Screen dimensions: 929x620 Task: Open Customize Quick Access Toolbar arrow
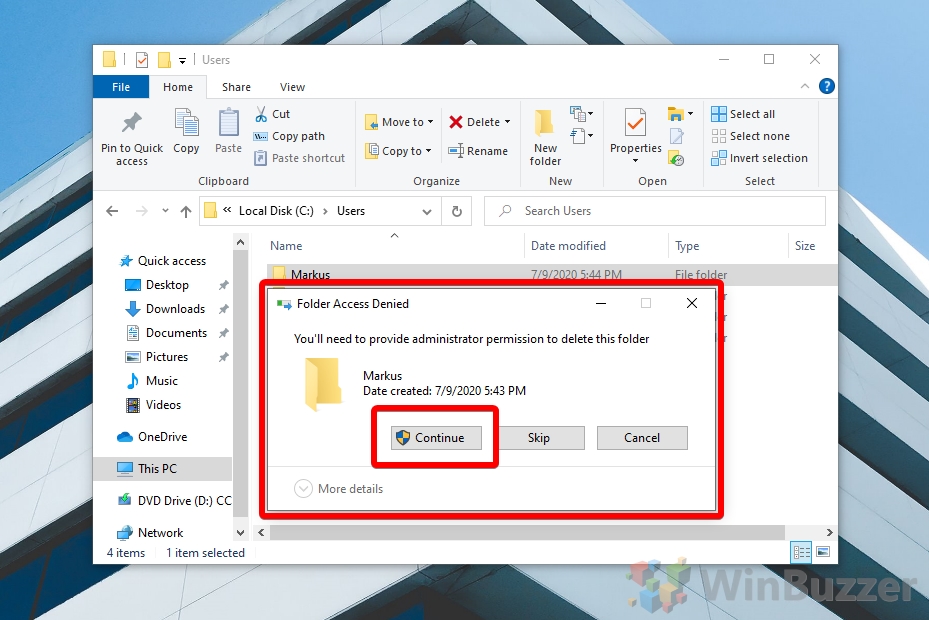click(182, 60)
